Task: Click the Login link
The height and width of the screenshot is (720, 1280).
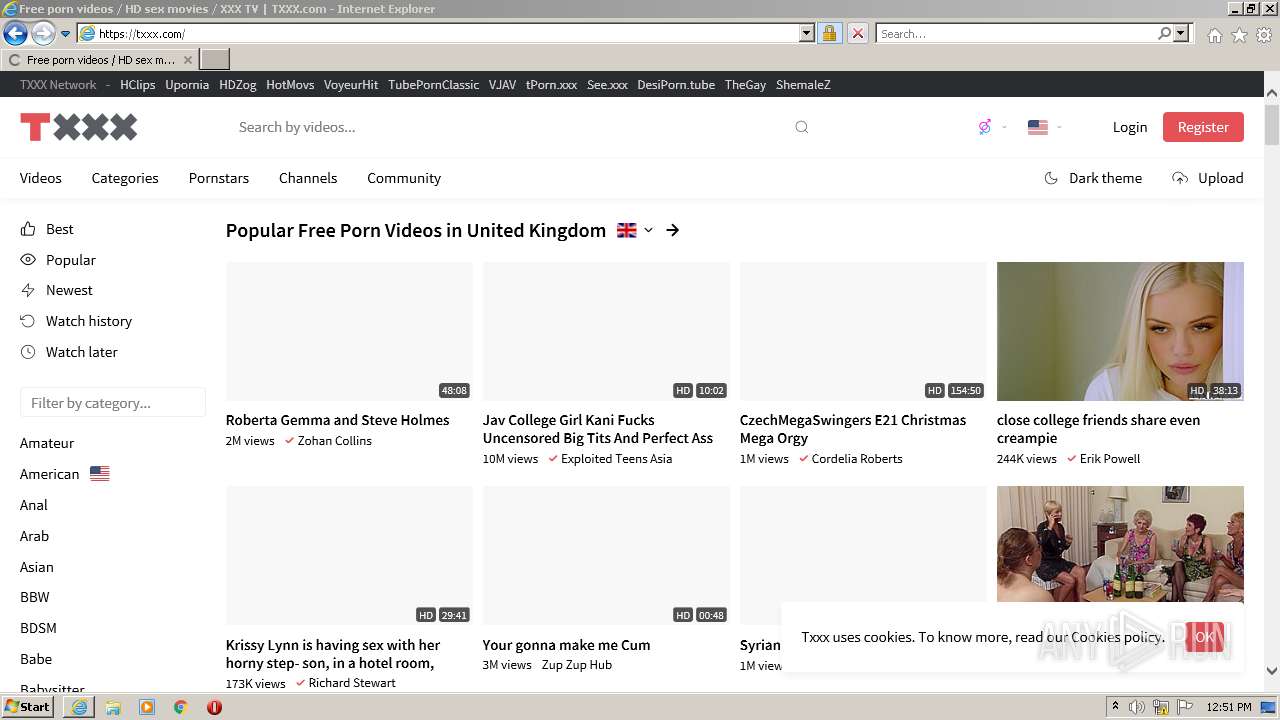Action: (1130, 127)
